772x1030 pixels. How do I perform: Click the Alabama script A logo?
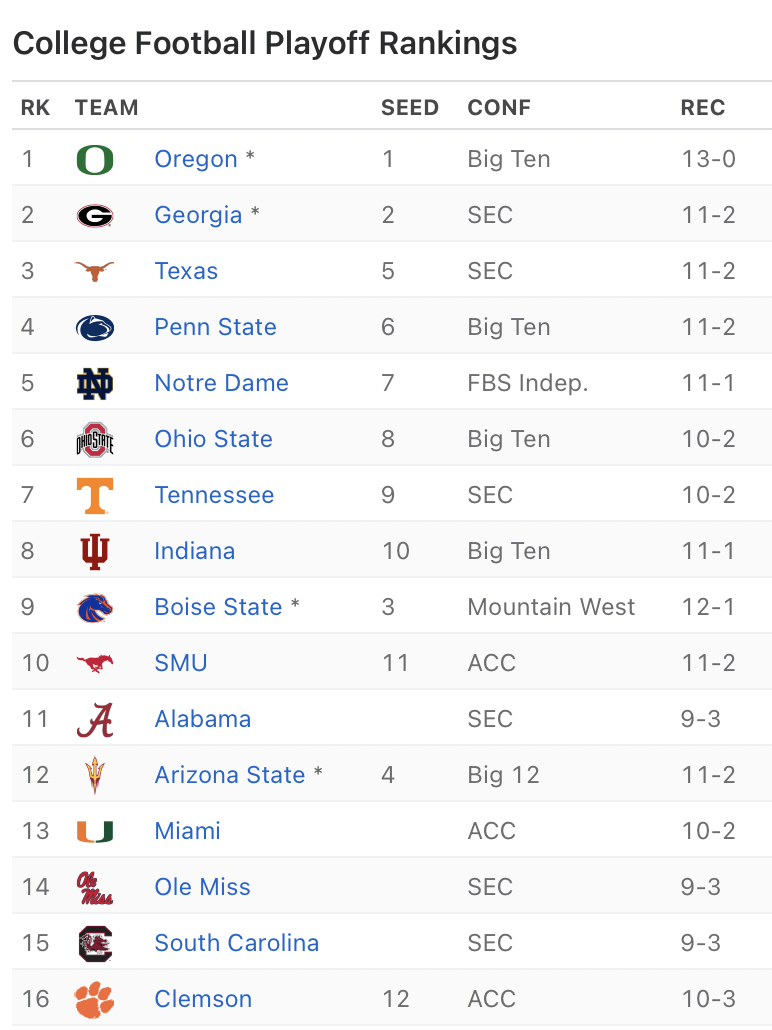click(x=95, y=719)
